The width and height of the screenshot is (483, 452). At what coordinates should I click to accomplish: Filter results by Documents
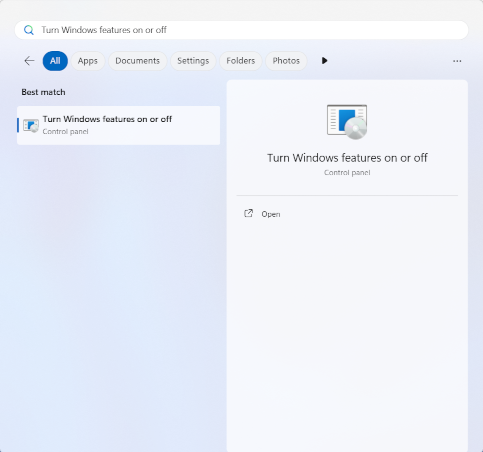pos(137,61)
